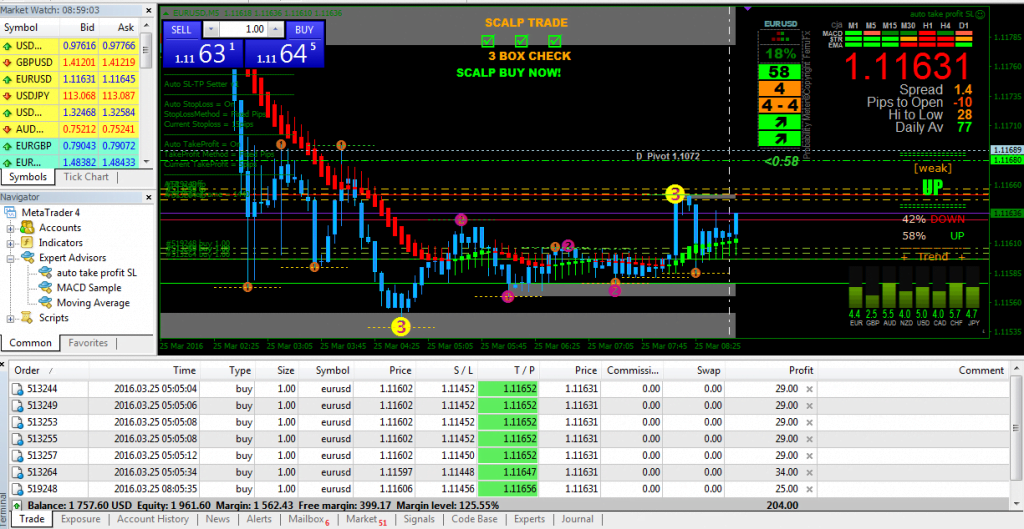1024x529 pixels.
Task: Close order 513244 with its x icon
Action: pyautogui.click(x=808, y=389)
